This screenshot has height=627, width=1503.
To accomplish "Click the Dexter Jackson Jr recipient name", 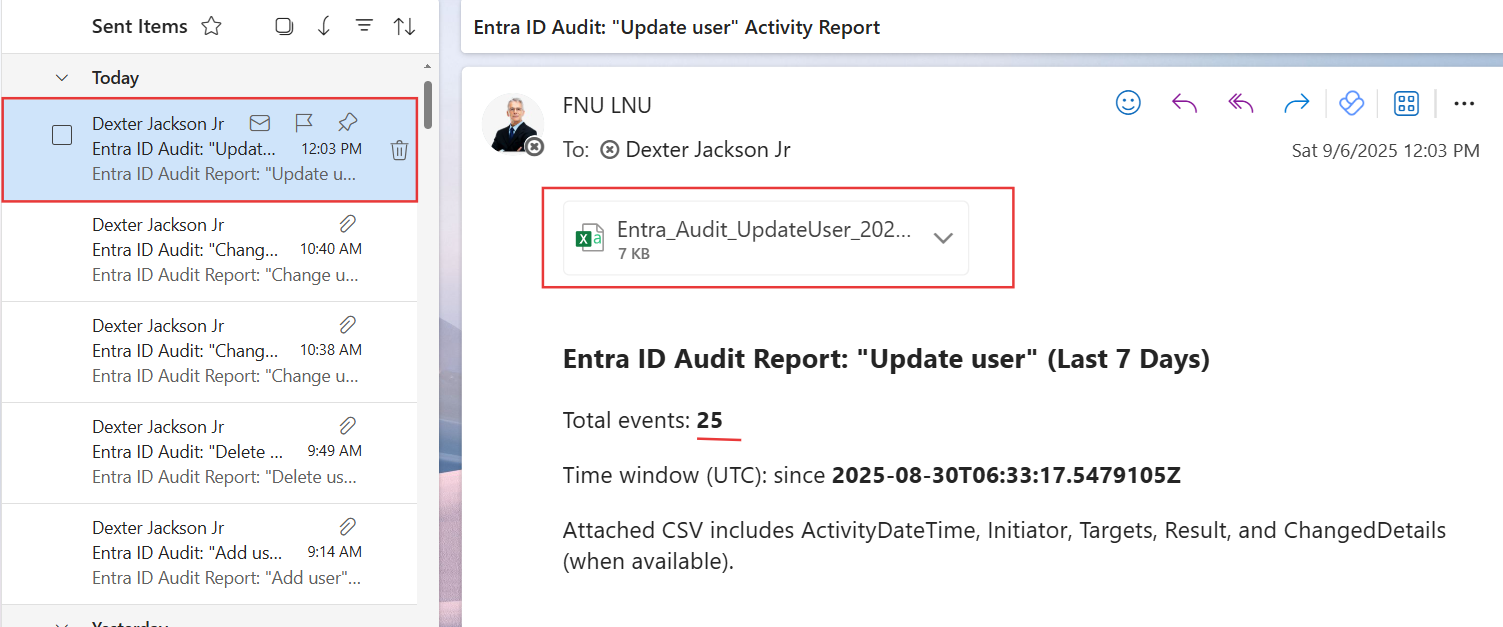I will point(707,150).
